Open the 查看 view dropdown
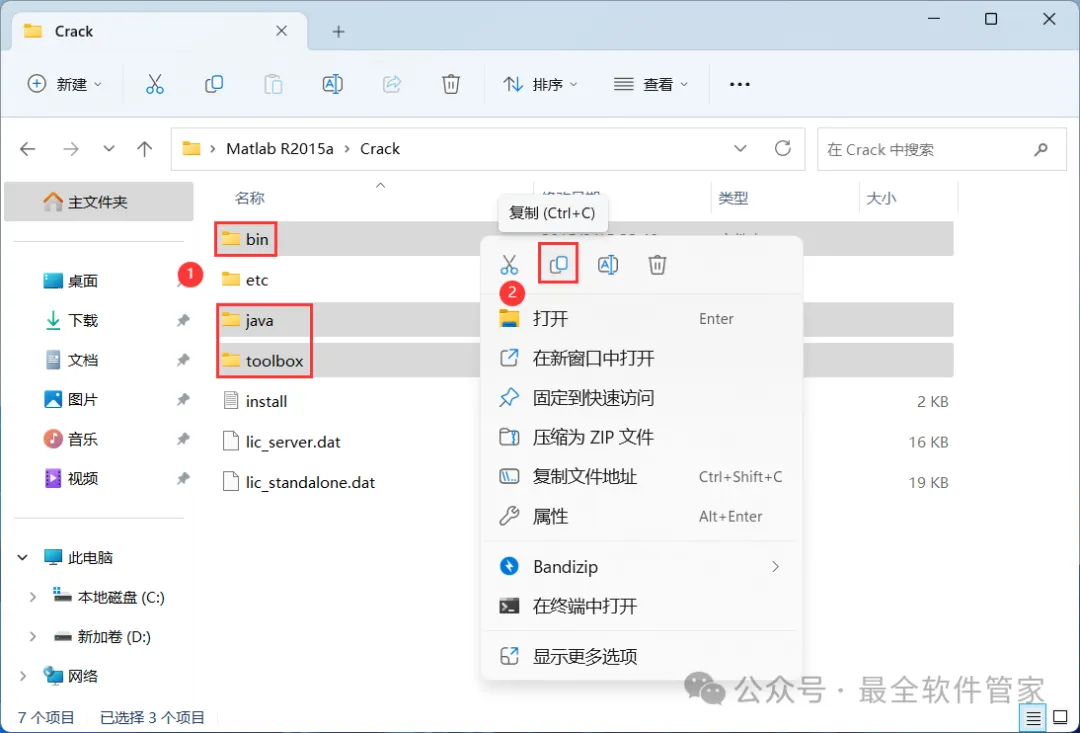Image resolution: width=1080 pixels, height=733 pixels. click(x=651, y=84)
